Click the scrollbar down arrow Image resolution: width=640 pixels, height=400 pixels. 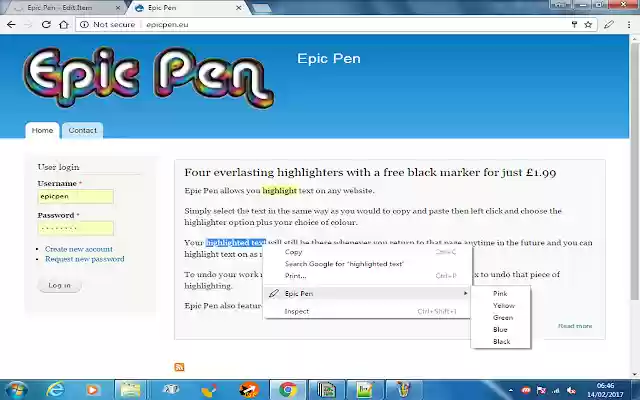click(x=635, y=374)
